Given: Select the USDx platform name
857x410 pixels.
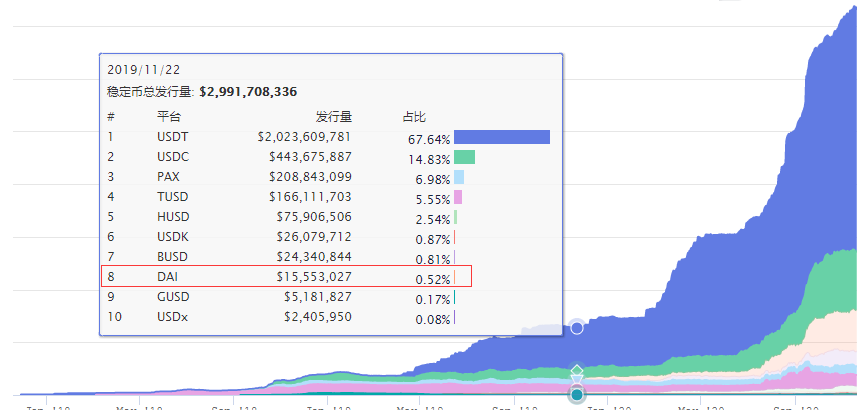Looking at the screenshot, I should point(172,317).
